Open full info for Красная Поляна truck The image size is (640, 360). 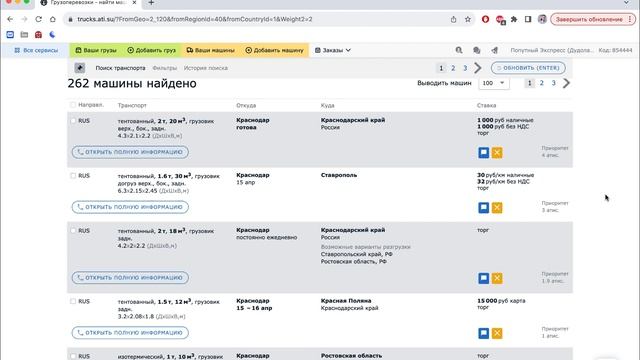click(x=130, y=333)
